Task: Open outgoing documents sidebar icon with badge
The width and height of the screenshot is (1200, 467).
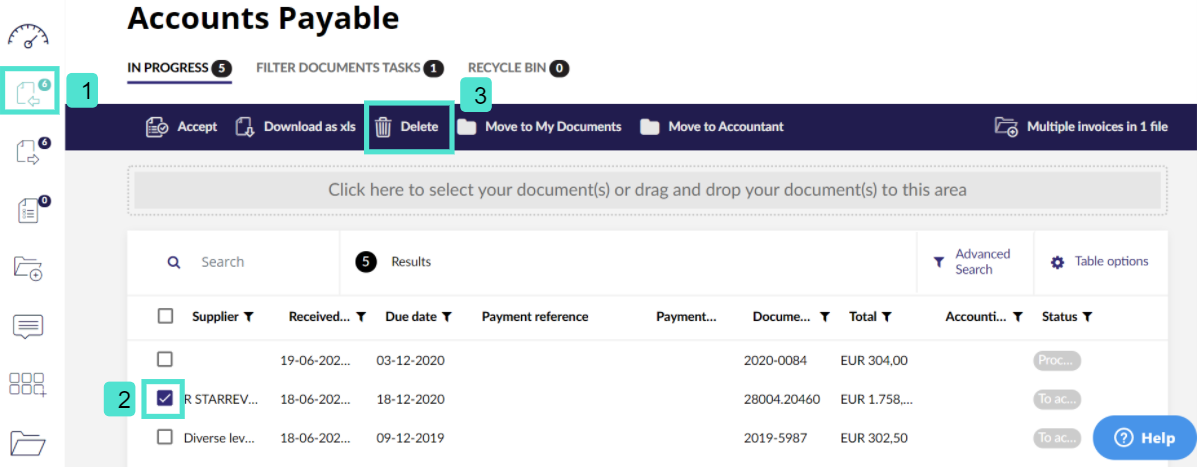Action: [x=31, y=151]
